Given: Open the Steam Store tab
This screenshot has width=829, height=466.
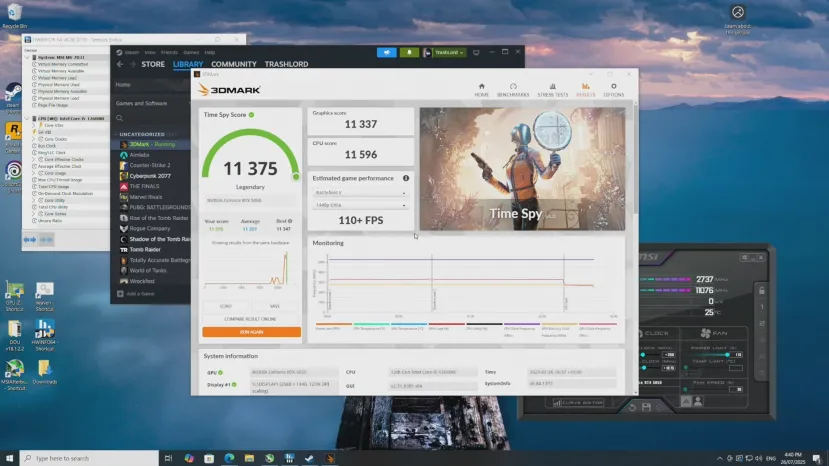Looking at the screenshot, I should [153, 64].
